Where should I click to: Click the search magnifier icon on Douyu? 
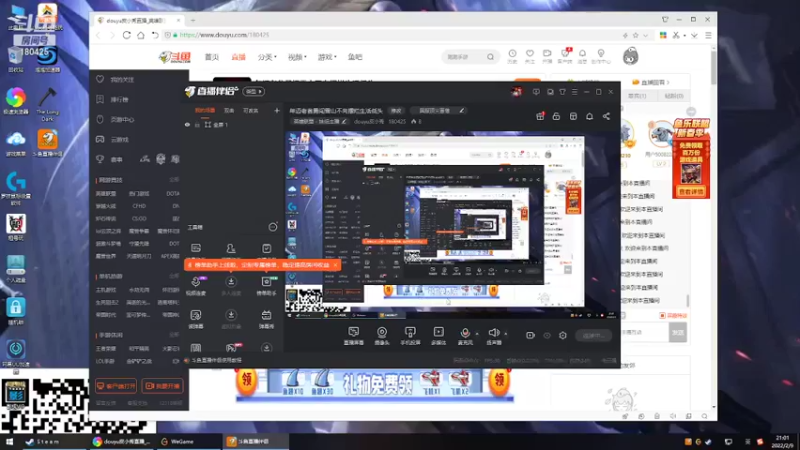tap(490, 57)
